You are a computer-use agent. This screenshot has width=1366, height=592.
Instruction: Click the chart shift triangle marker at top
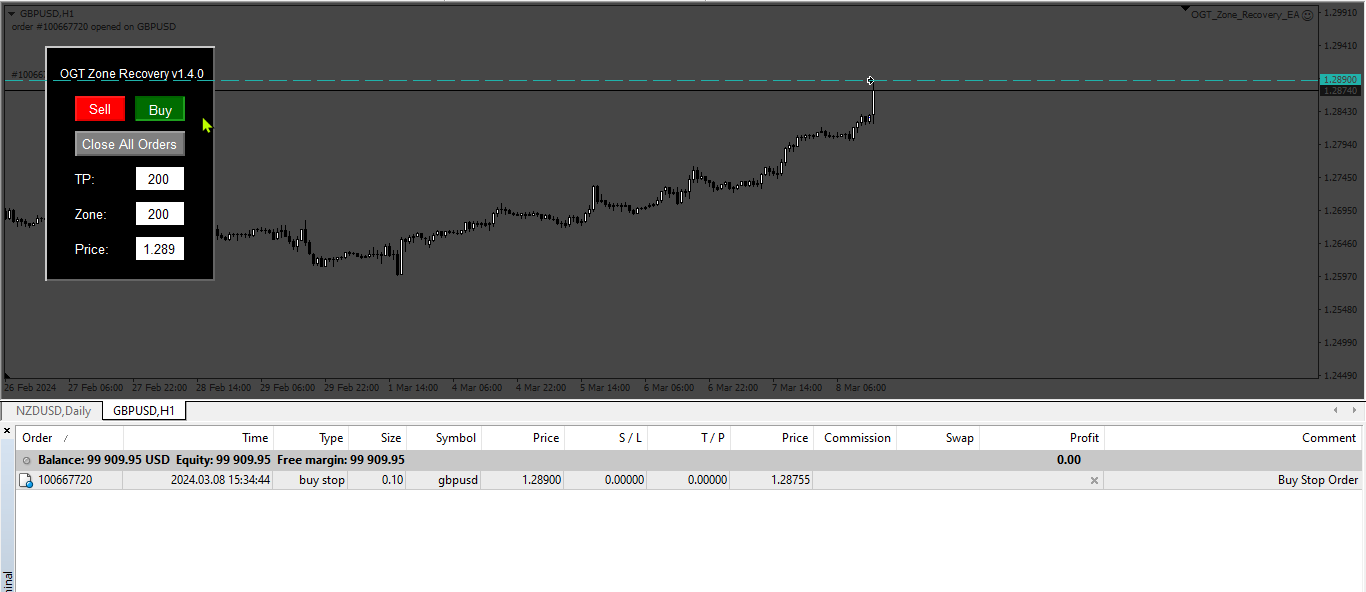tap(1185, 11)
